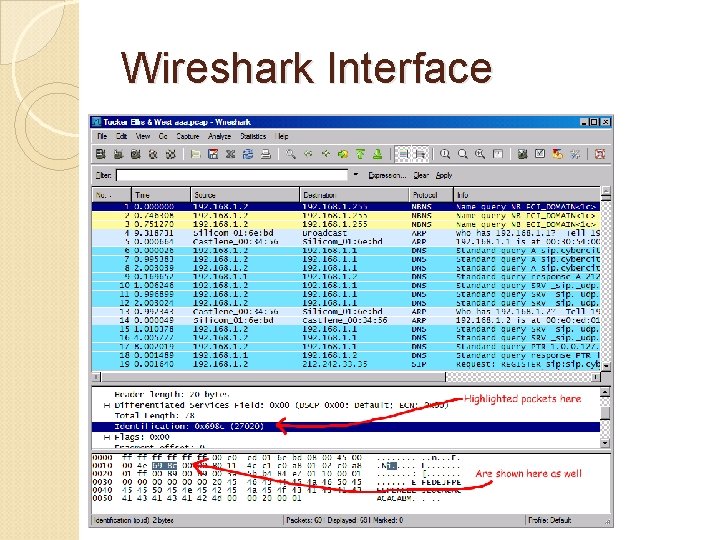The height and width of the screenshot is (540, 720).
Task: Open help with the lifebuoy icon
Action: [600, 154]
